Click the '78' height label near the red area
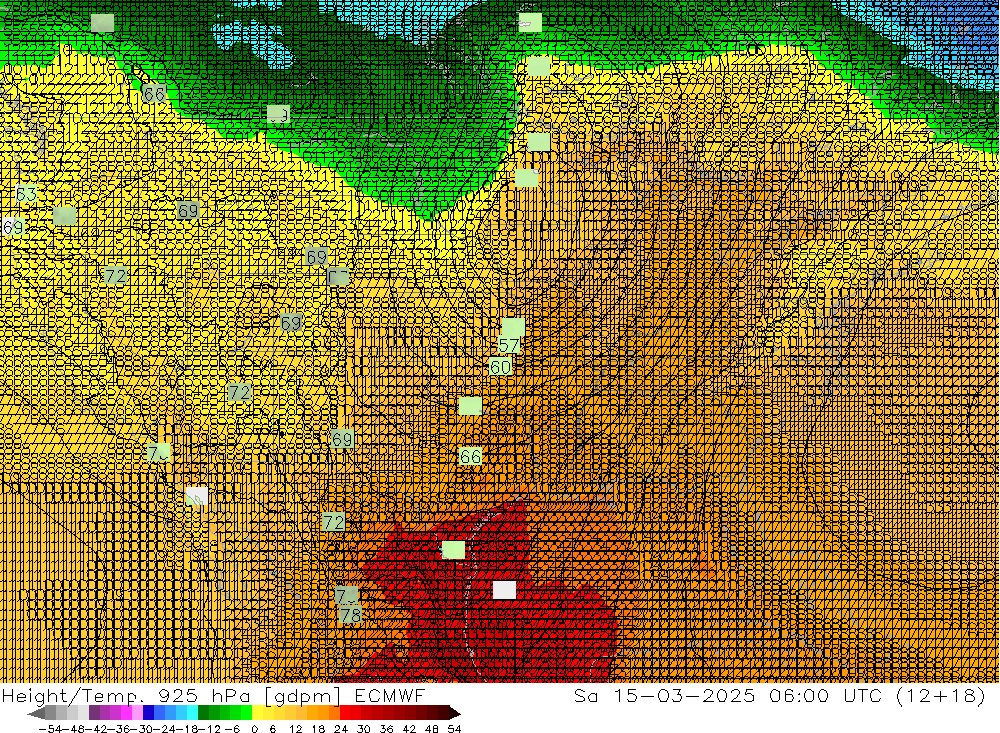 (x=350, y=615)
